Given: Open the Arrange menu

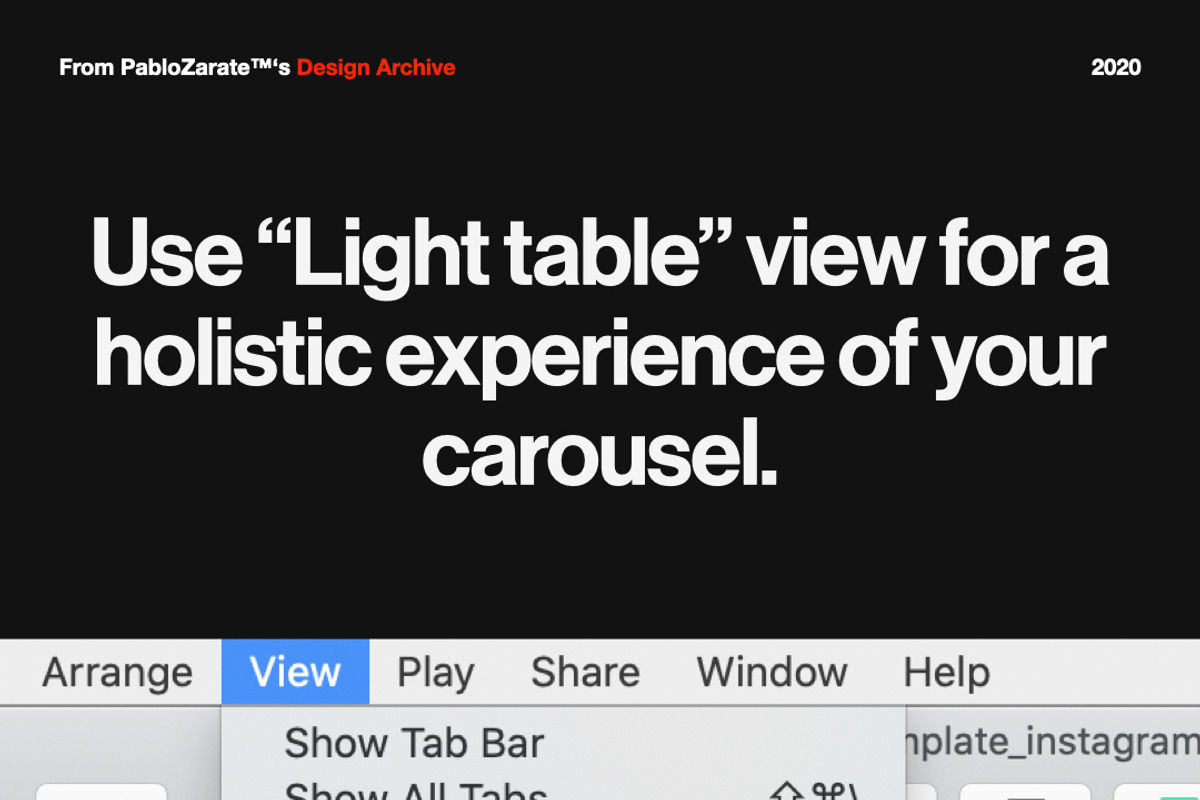Looking at the screenshot, I should [x=117, y=672].
